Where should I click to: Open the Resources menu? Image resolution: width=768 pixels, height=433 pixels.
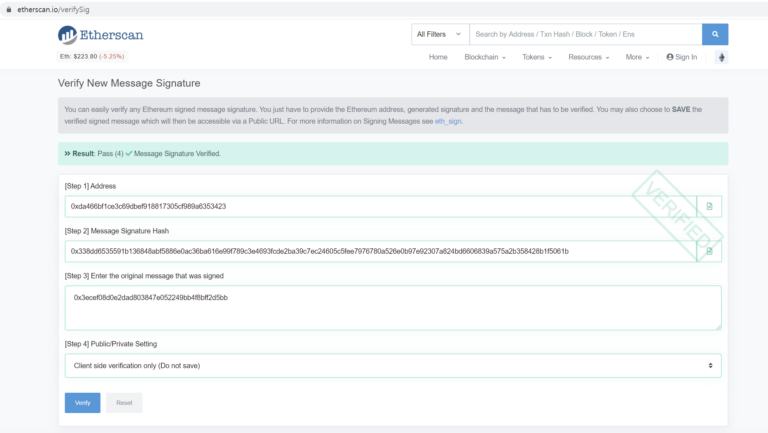[588, 57]
